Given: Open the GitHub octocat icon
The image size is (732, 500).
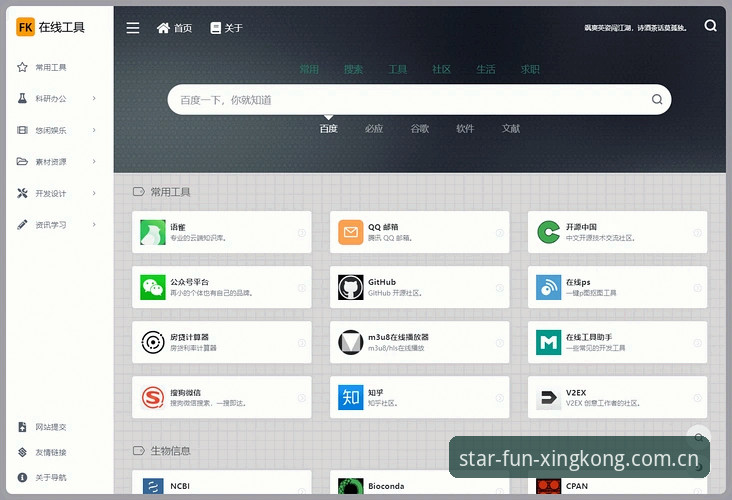Looking at the screenshot, I should (x=351, y=288).
